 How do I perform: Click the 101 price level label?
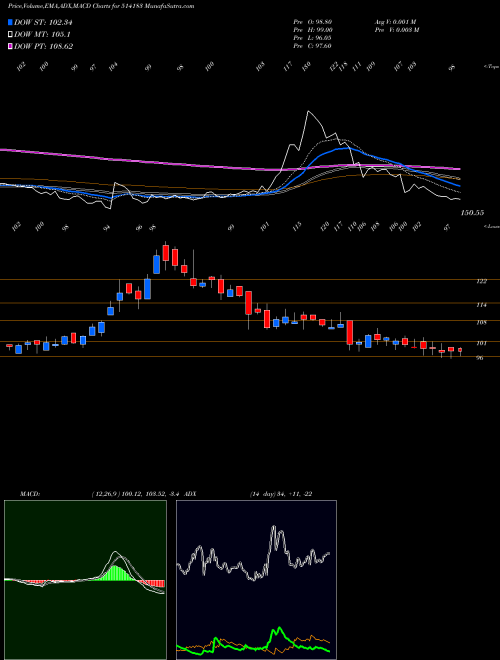pos(481,343)
